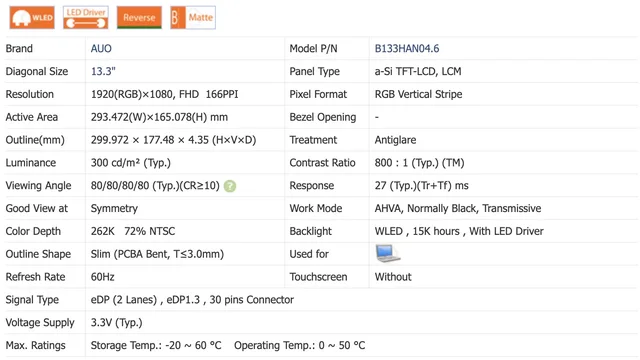The width and height of the screenshot is (640, 360).
Task: Click the WLED backlight badge icon
Action: 32,18
